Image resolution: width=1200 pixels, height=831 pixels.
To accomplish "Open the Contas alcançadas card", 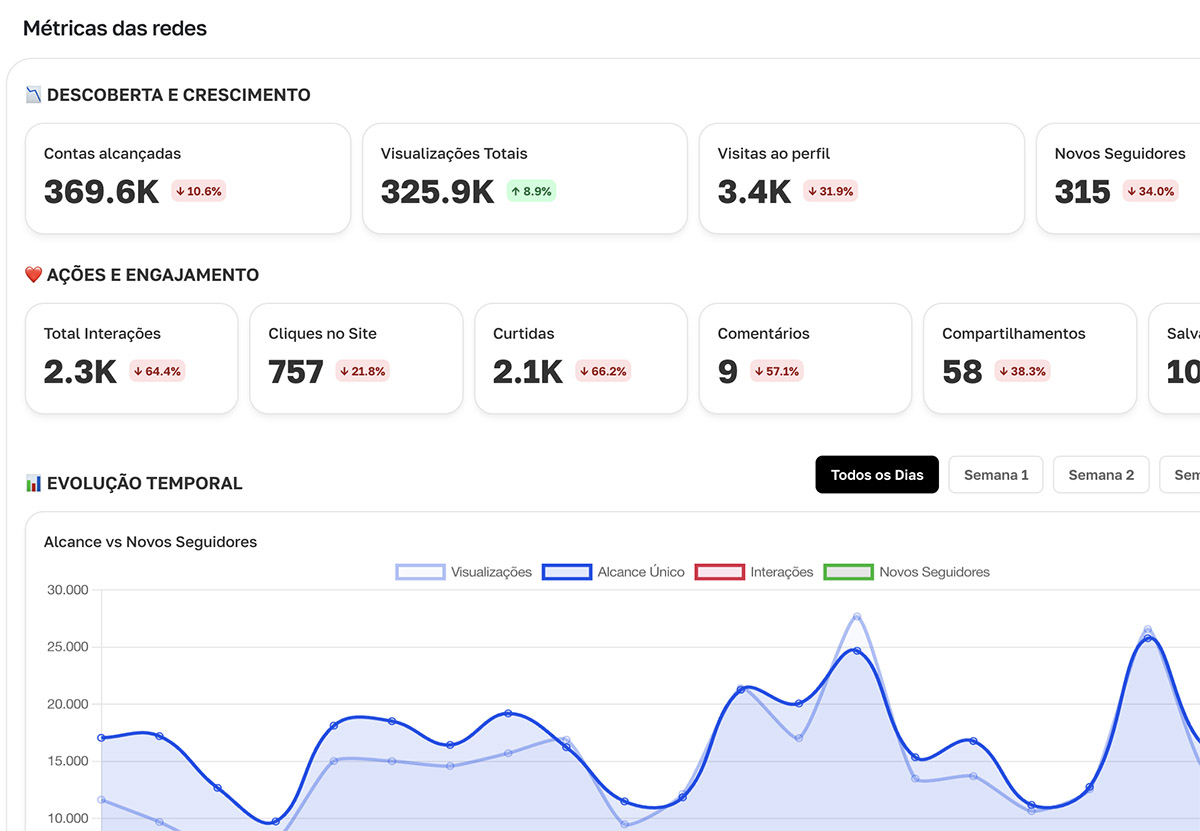I will click(x=188, y=179).
